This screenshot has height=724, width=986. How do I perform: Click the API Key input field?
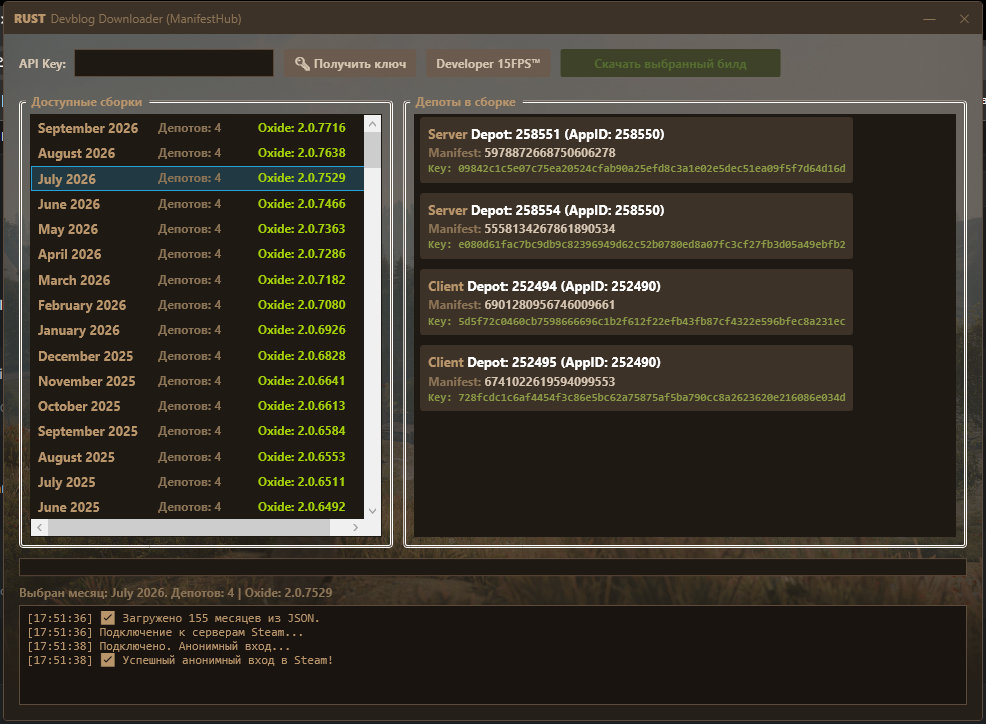(x=174, y=64)
